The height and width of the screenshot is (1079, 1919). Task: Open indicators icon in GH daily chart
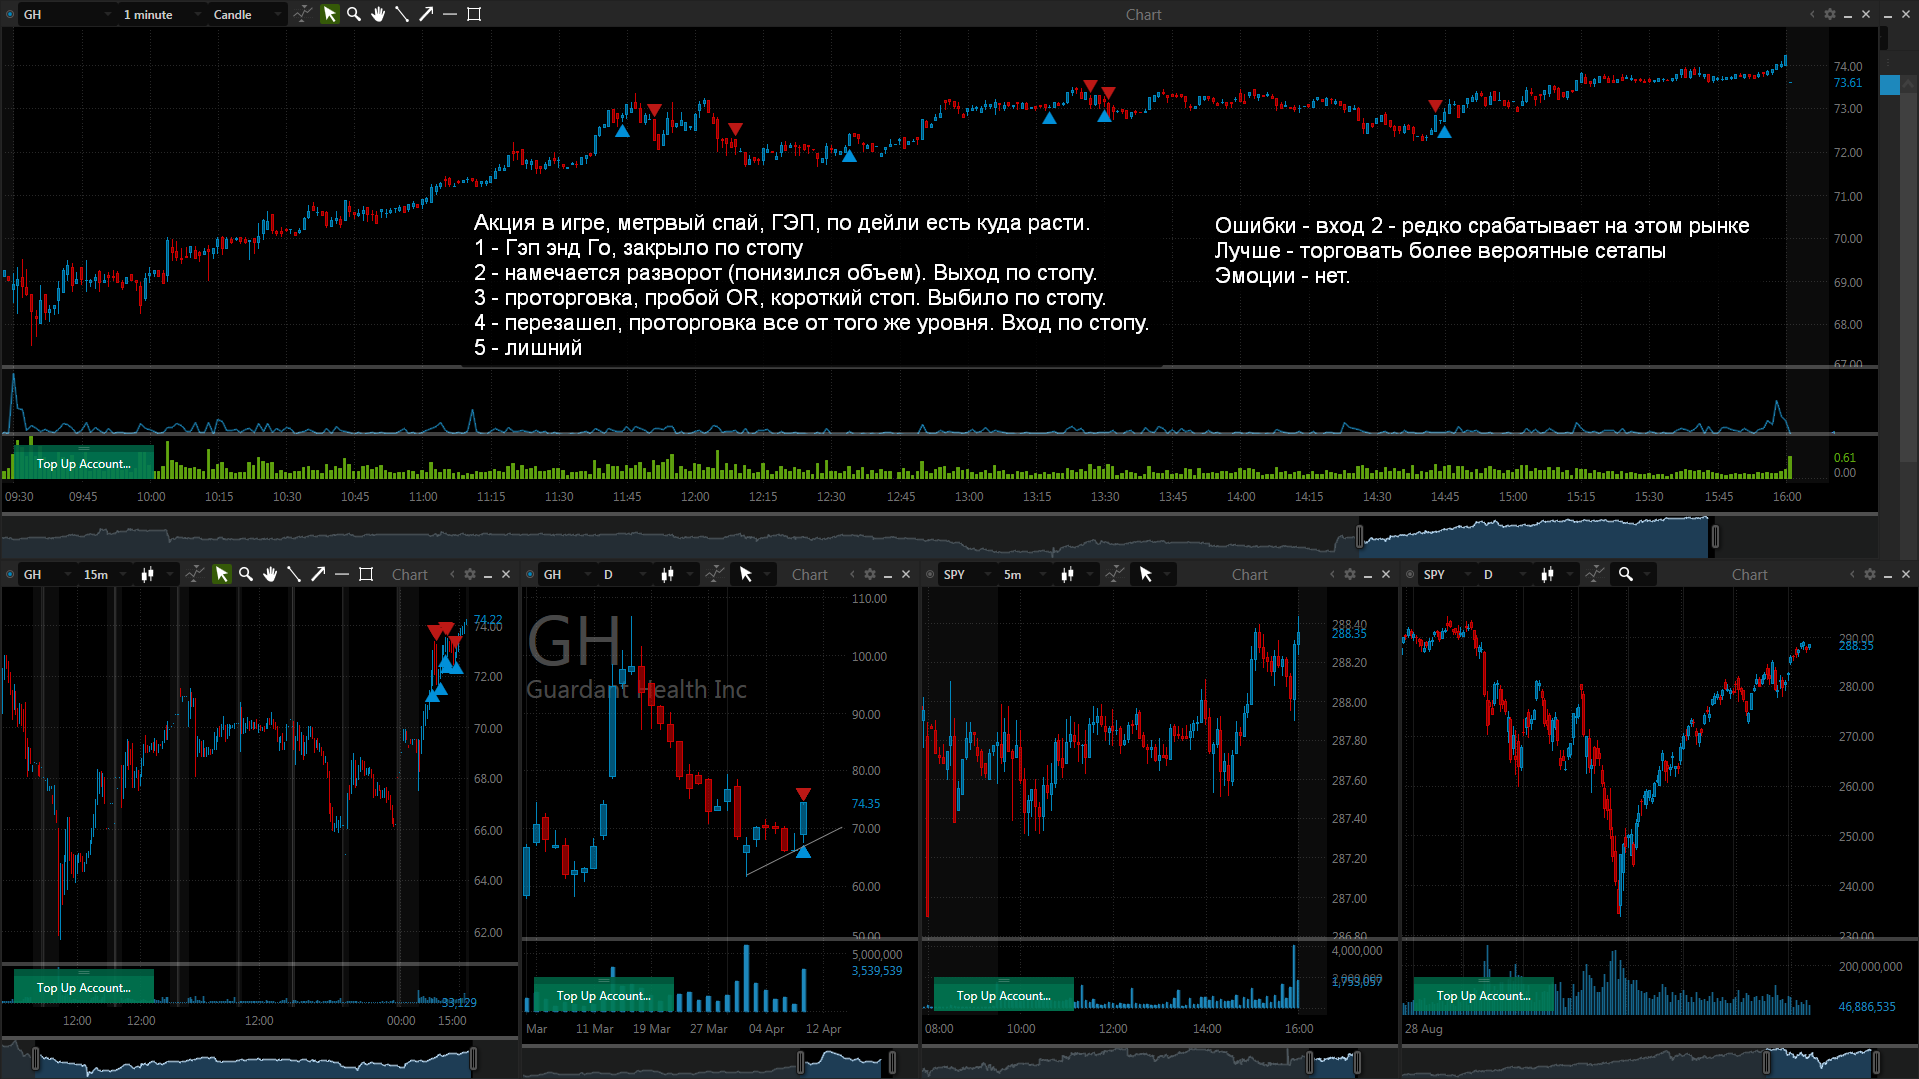714,574
